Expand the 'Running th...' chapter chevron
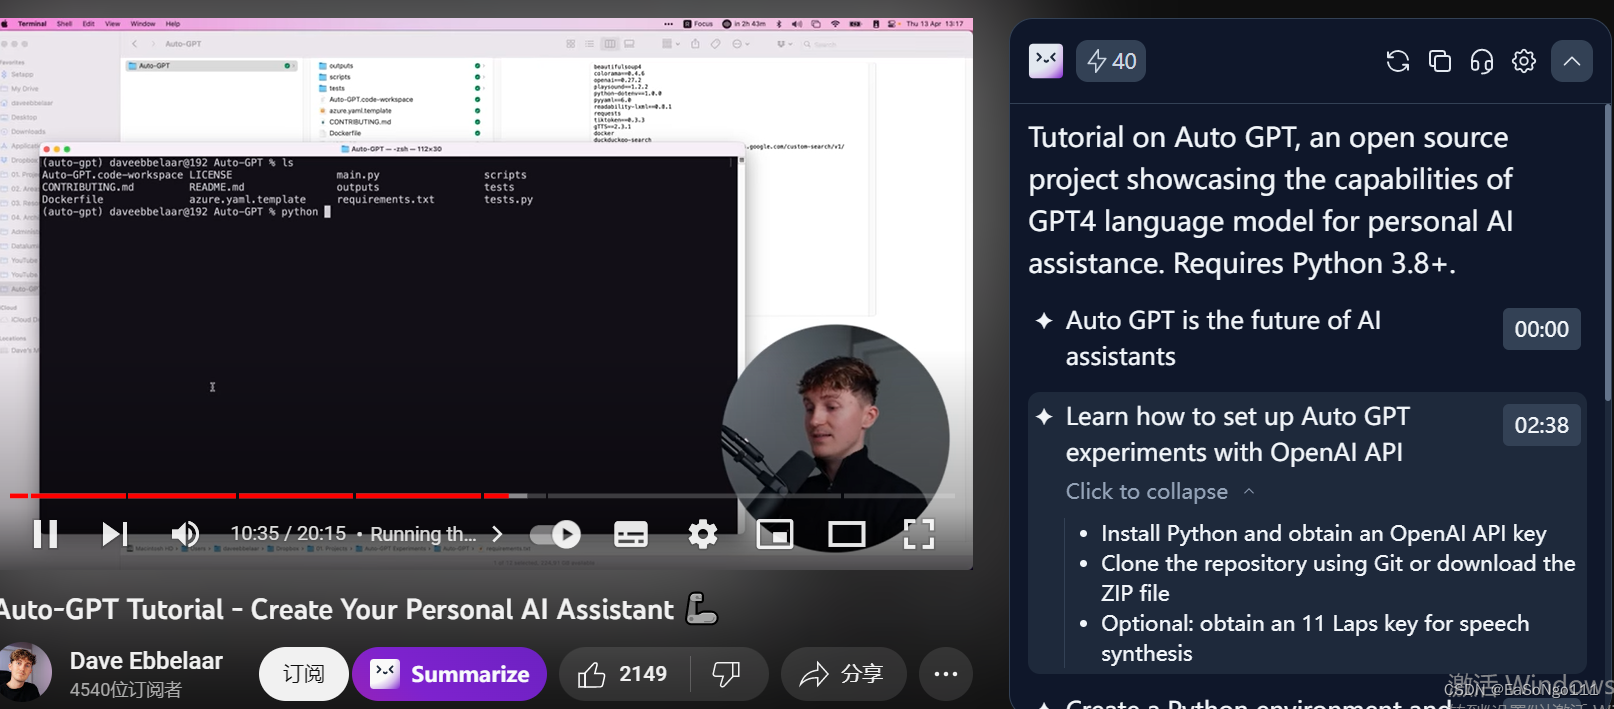The image size is (1614, 709). pos(497,534)
